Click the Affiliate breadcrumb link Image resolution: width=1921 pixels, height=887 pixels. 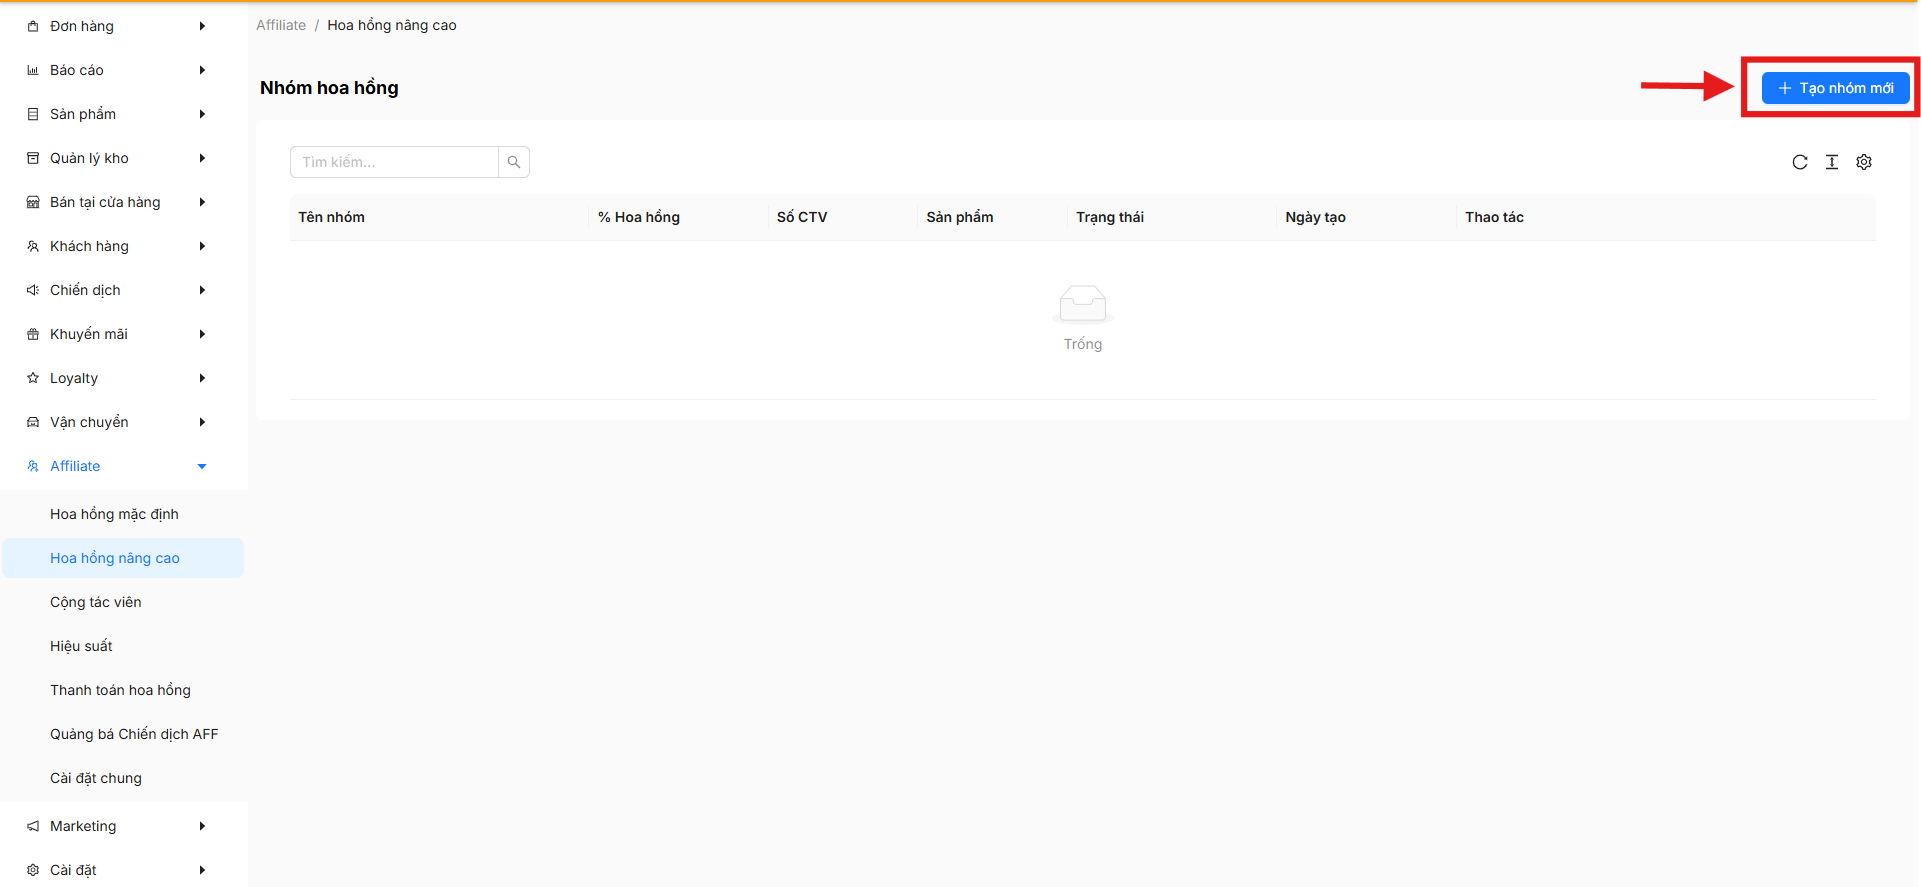281,25
